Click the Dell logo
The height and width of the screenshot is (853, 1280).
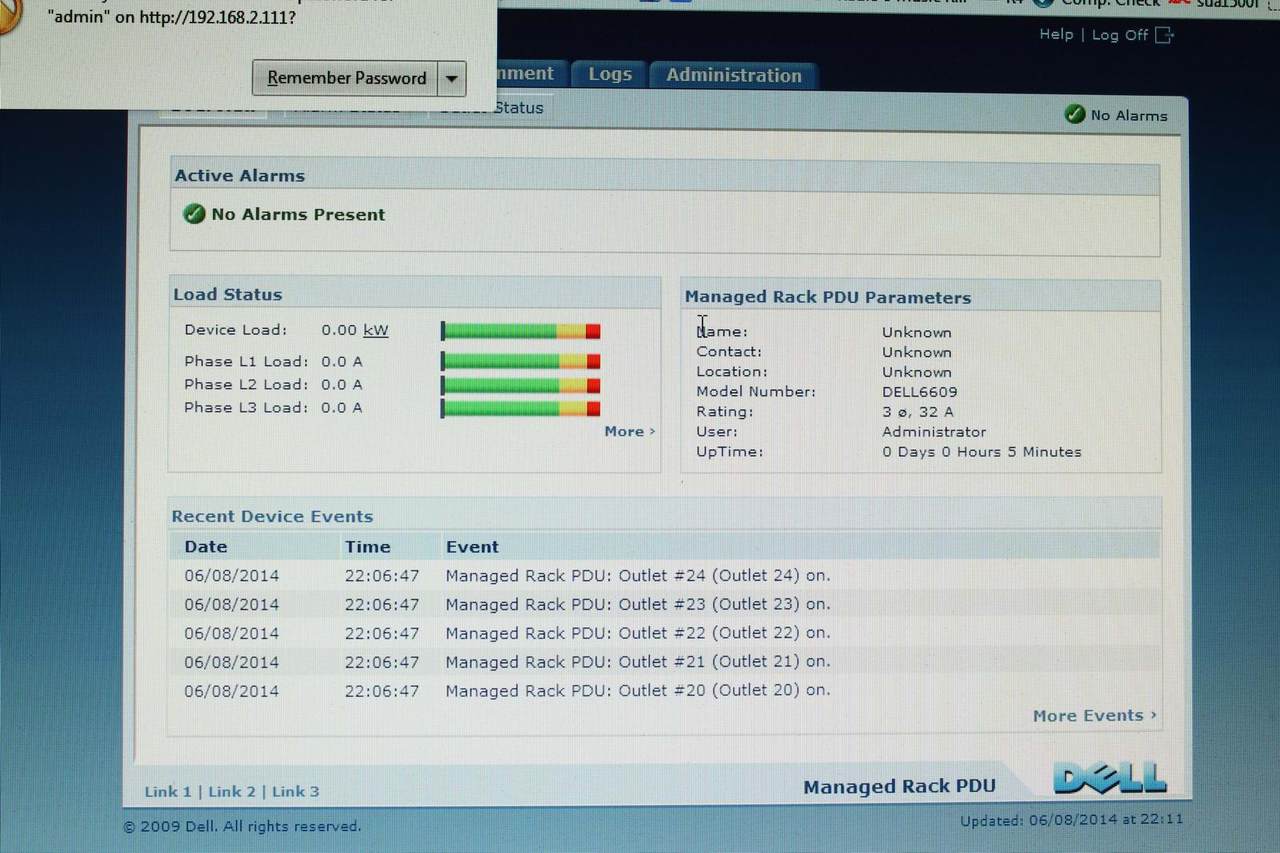tap(1110, 777)
